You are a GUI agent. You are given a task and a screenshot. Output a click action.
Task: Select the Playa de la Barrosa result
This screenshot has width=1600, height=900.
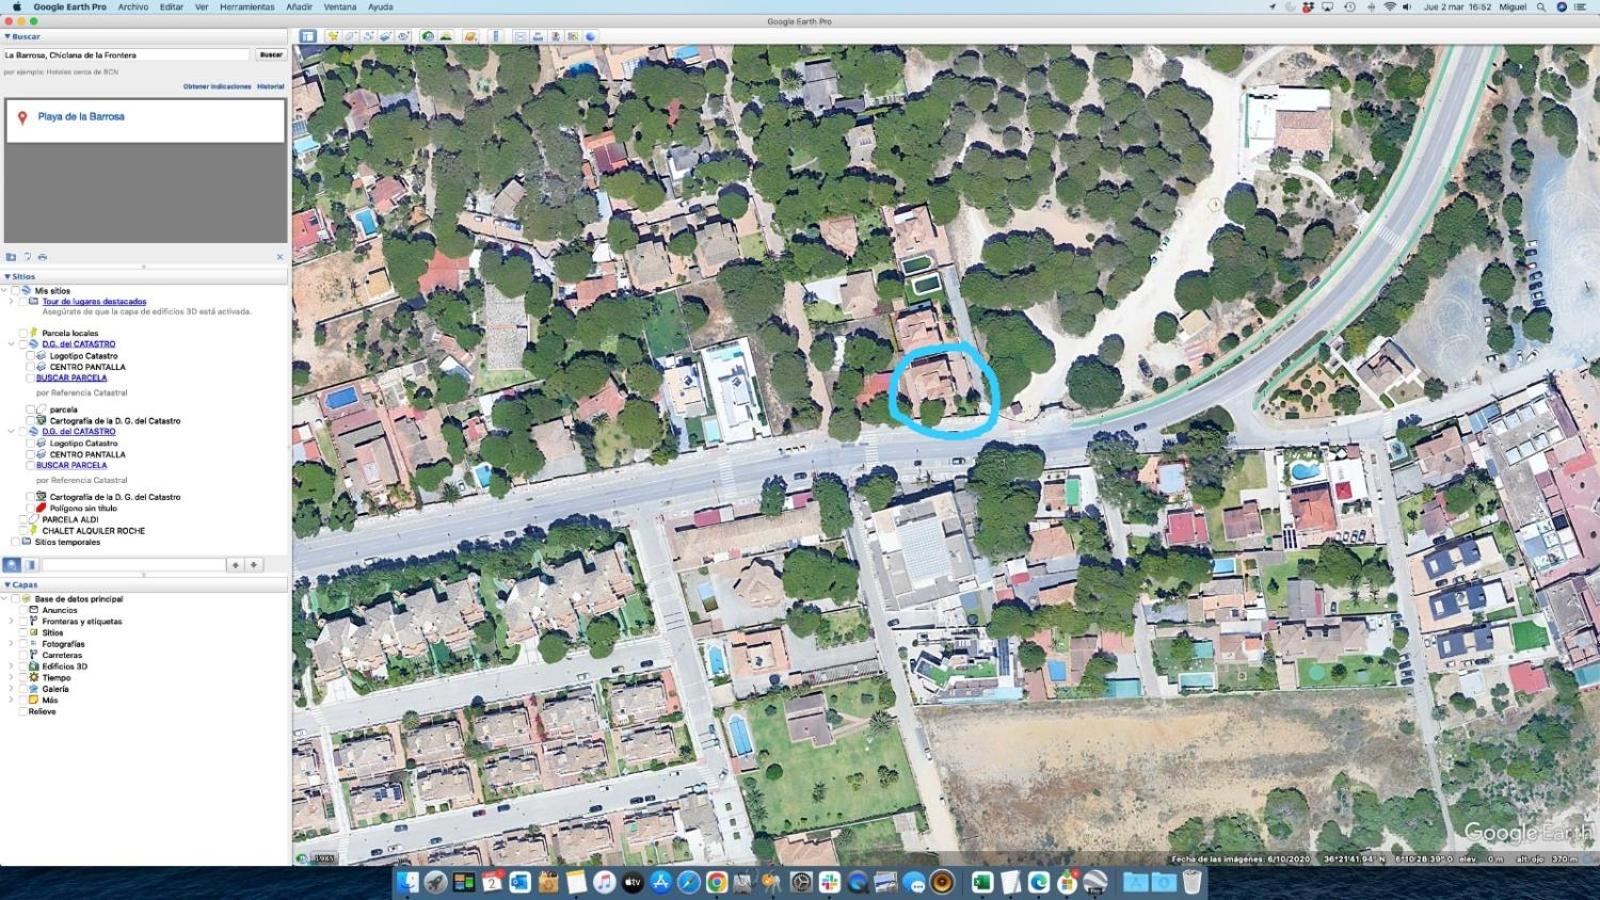coord(81,116)
